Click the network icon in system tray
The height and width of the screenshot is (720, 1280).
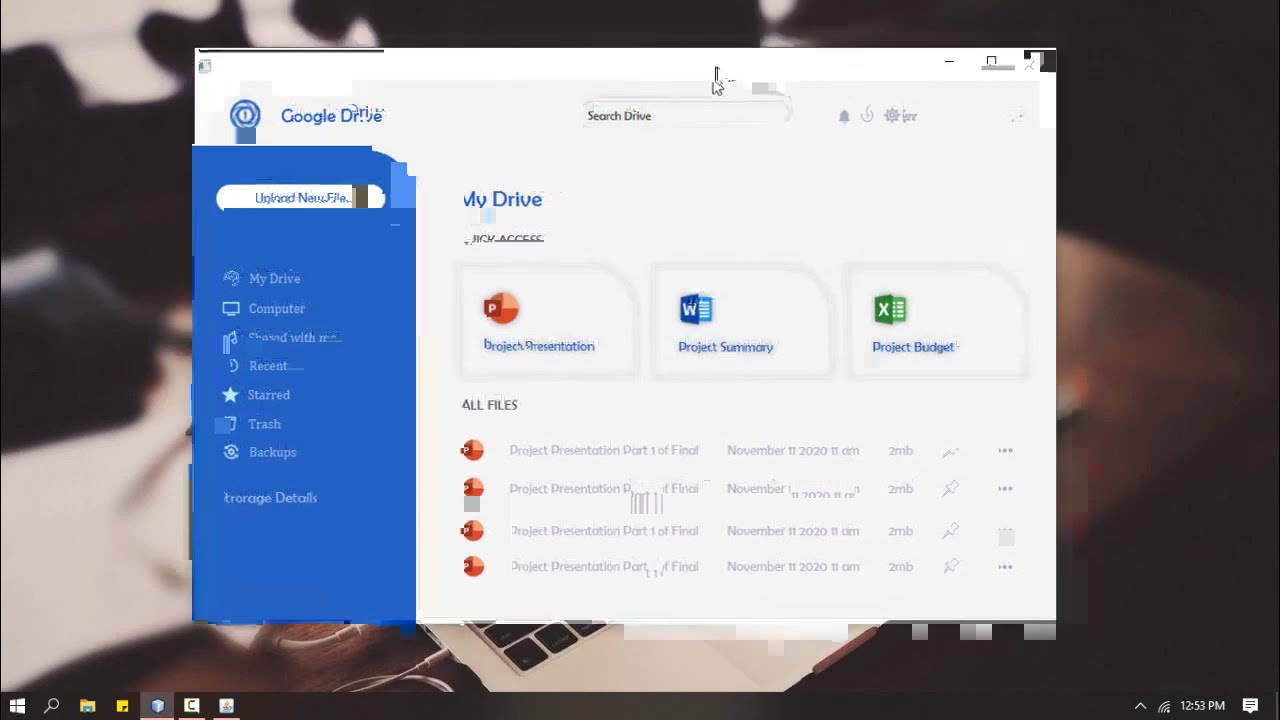(x=1164, y=706)
